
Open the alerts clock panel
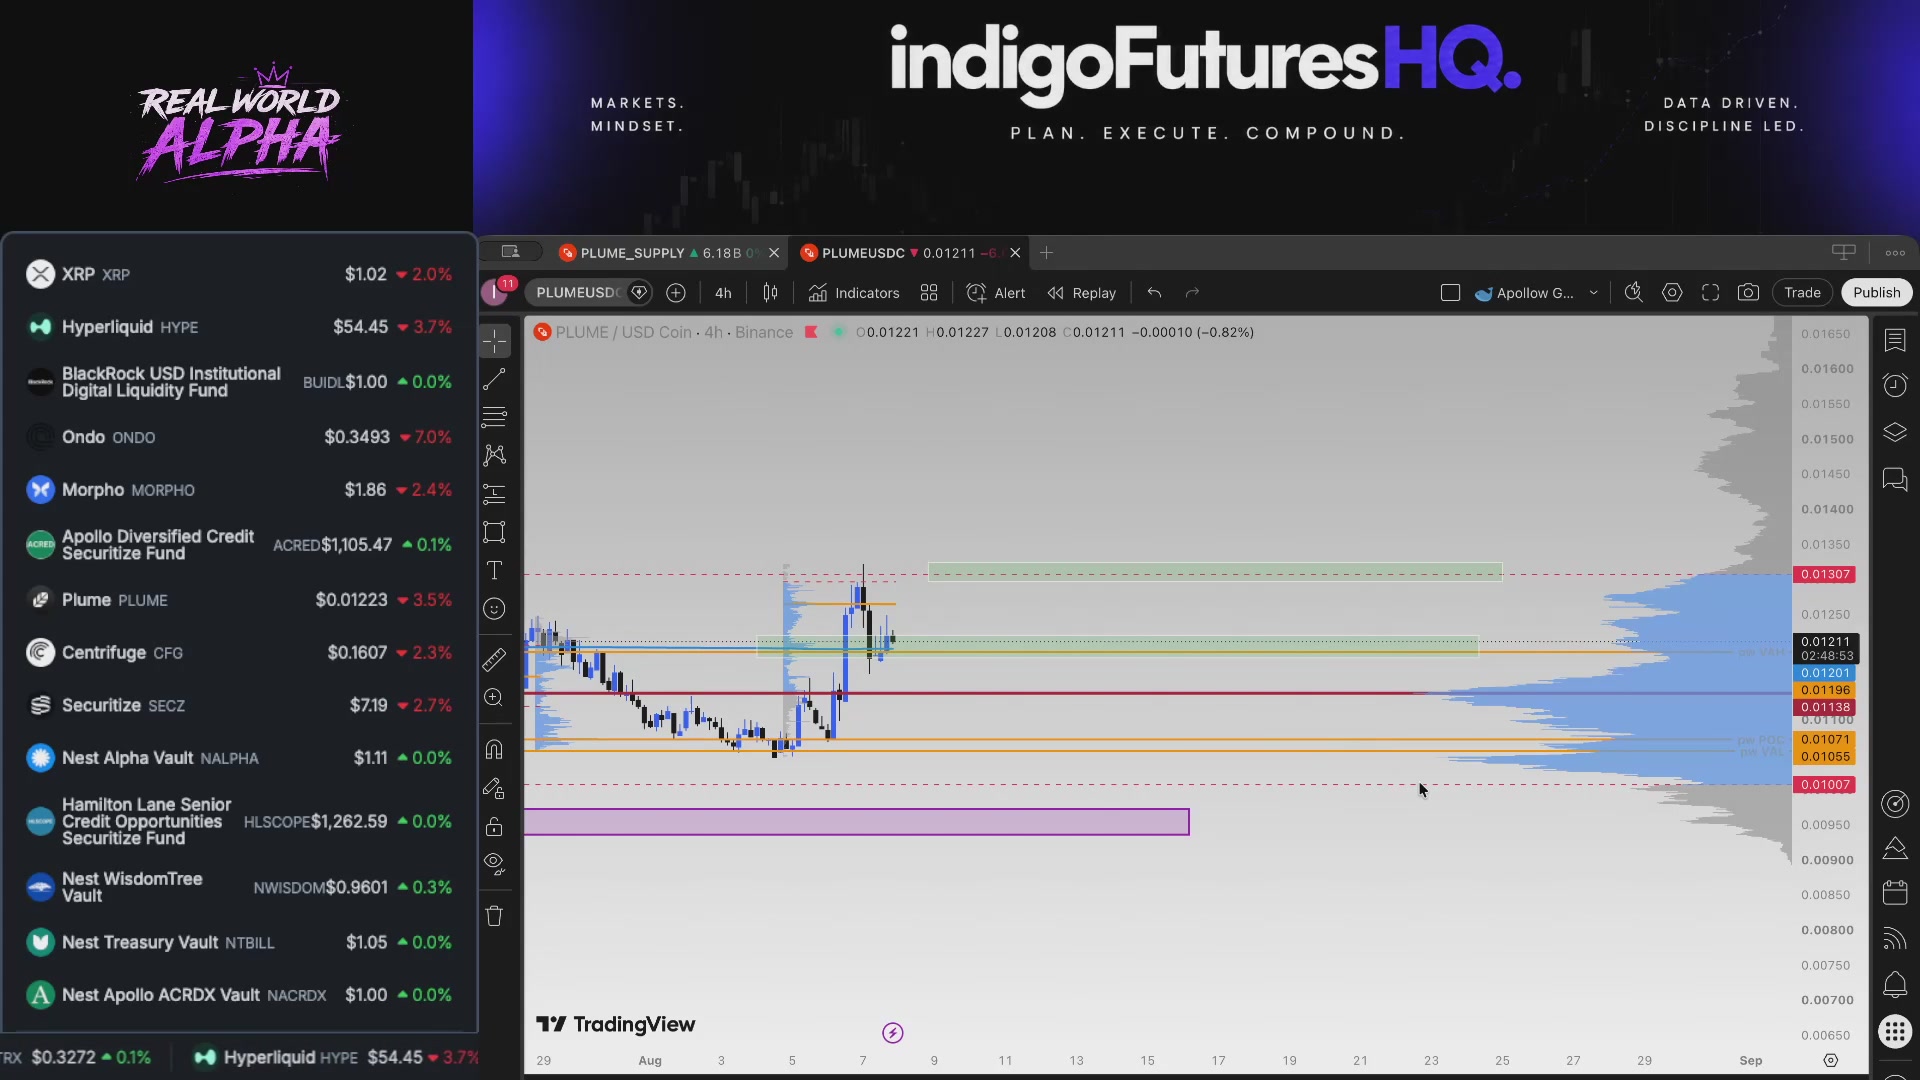point(1895,386)
